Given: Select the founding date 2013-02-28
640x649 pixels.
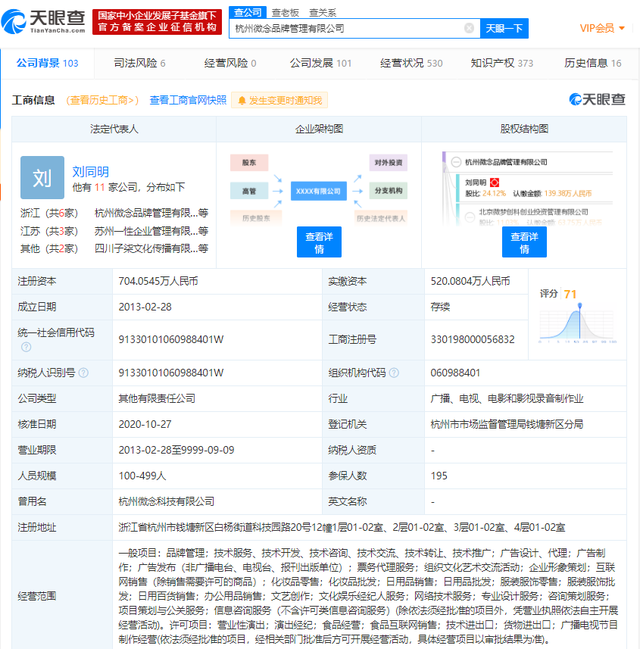Looking at the screenshot, I should point(145,307).
